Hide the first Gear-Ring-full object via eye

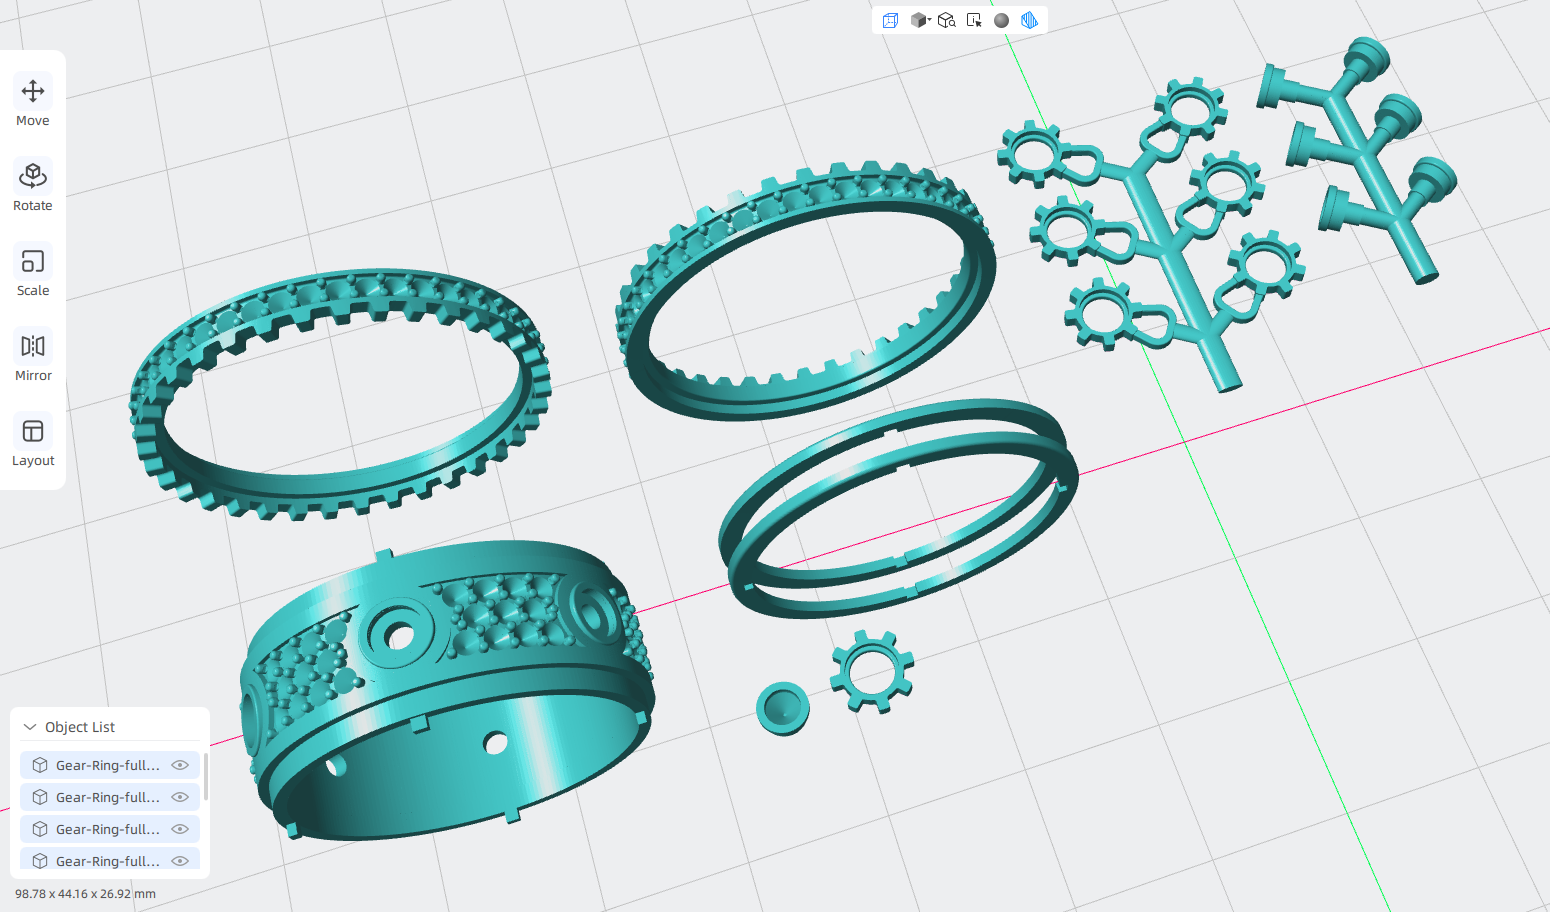(180, 765)
